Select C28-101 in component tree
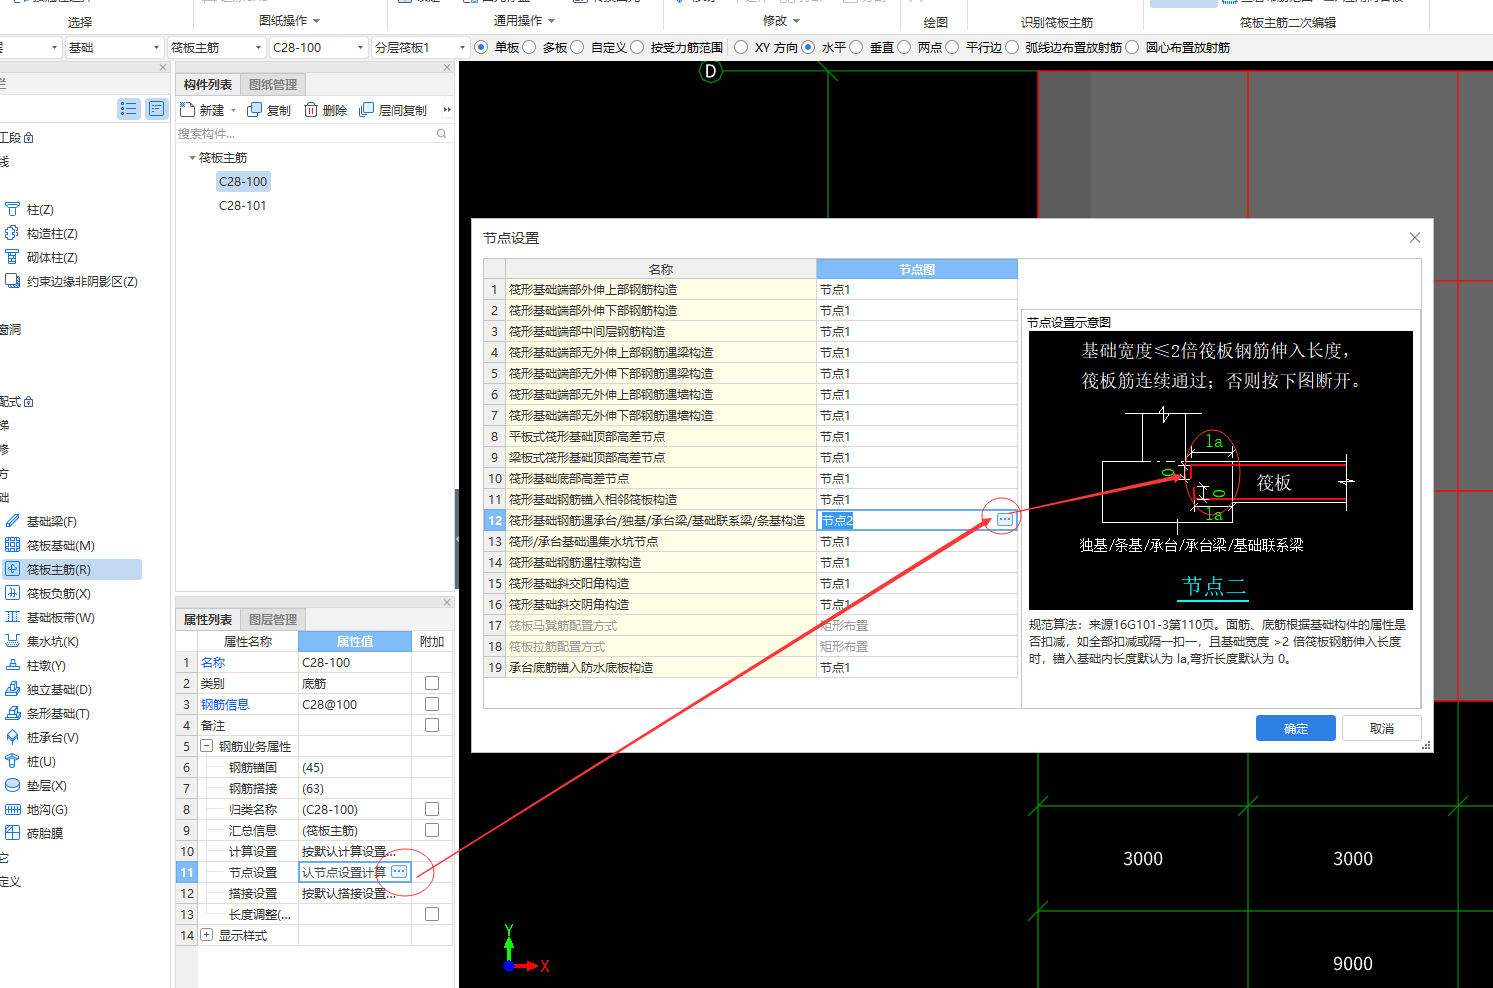 tap(243, 205)
